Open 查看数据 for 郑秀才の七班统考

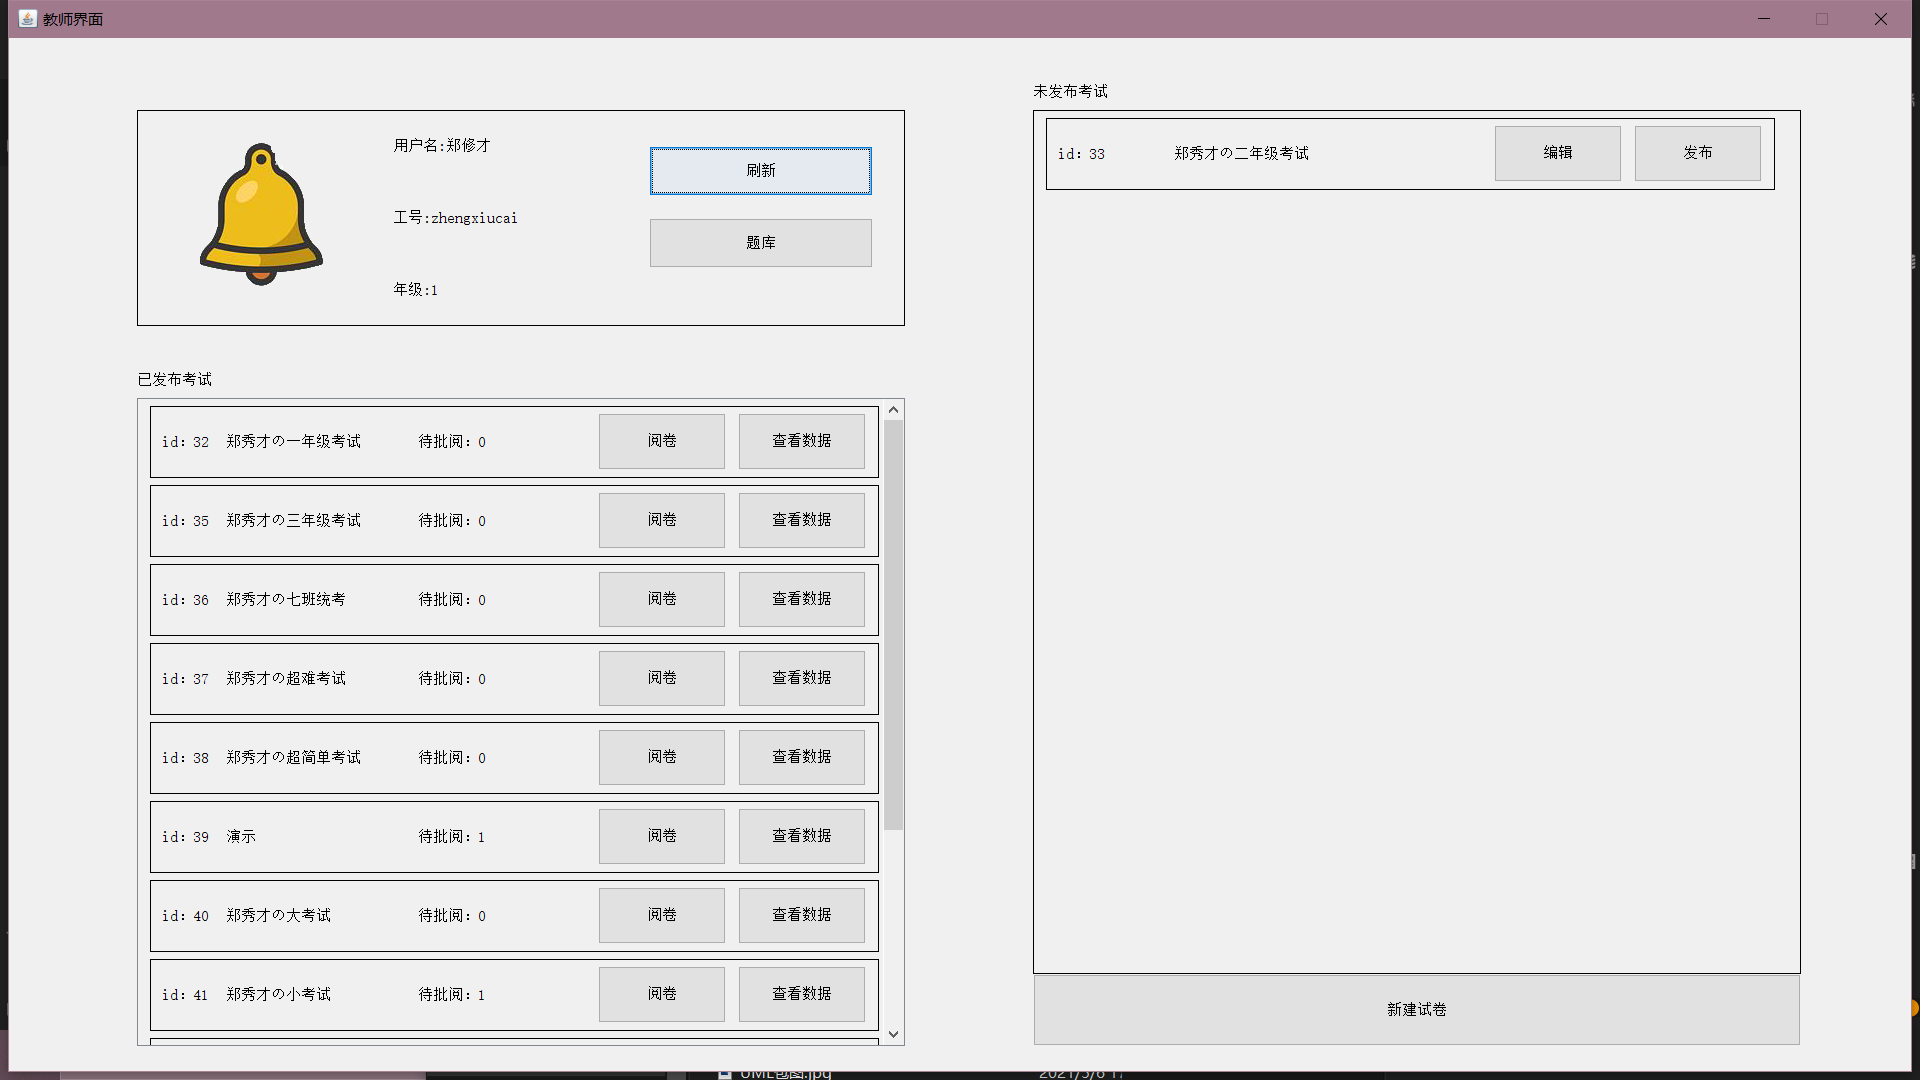pos(801,599)
